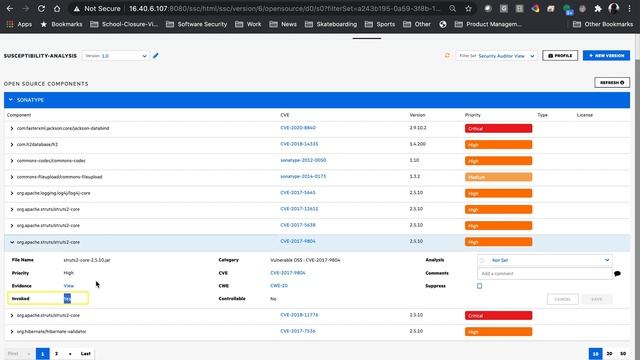Open the CWE-20 link
Viewport: 640px width, 360px height.
(x=279, y=286)
